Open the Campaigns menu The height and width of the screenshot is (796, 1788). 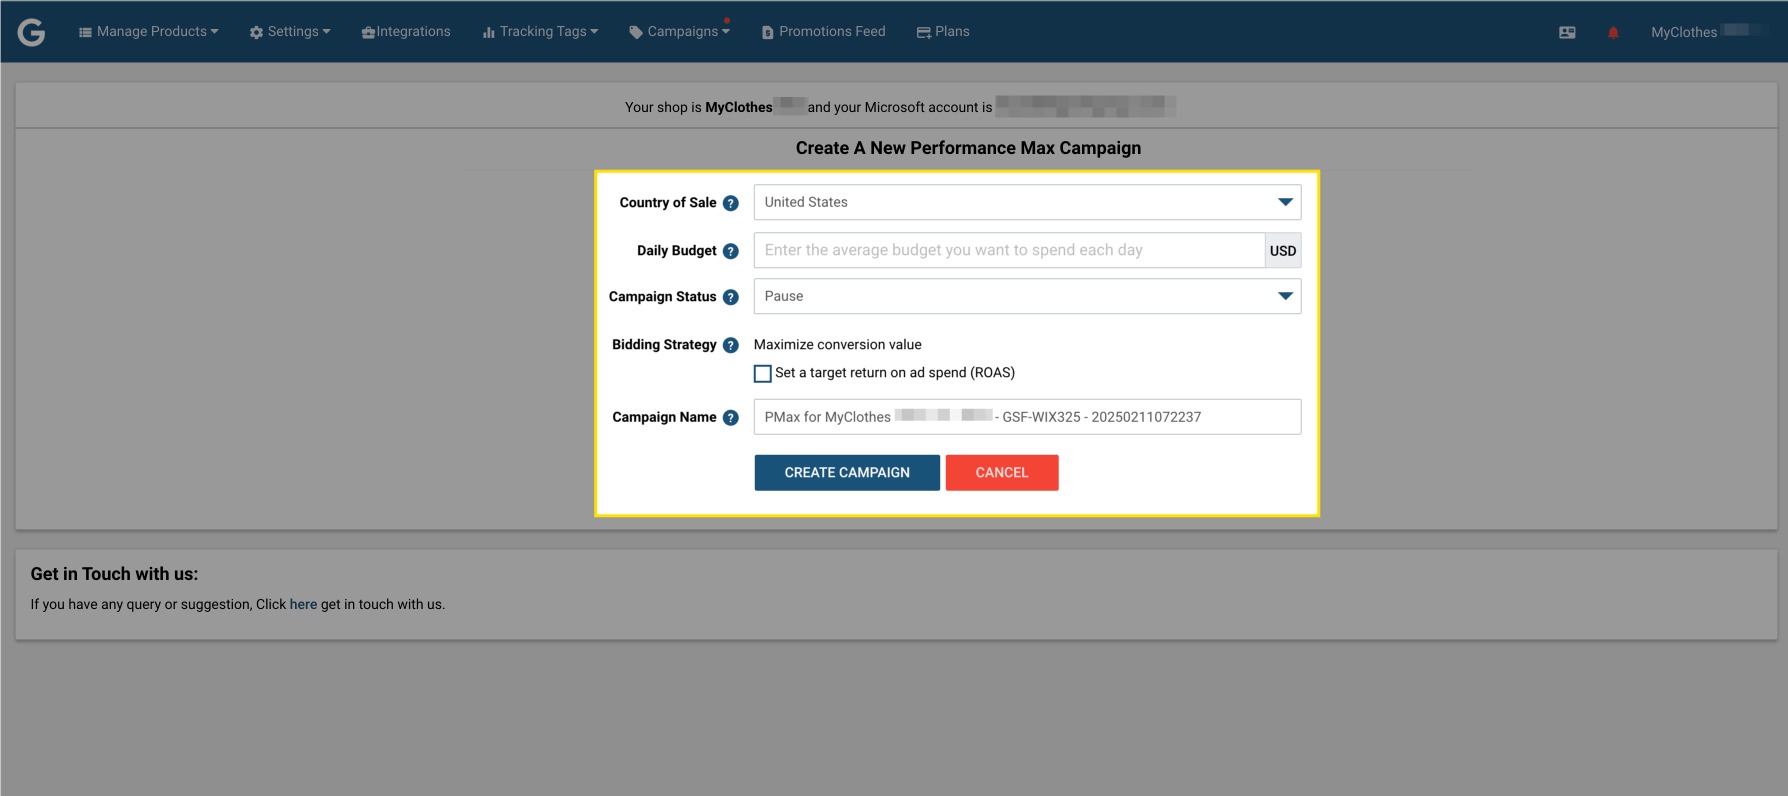coord(679,32)
